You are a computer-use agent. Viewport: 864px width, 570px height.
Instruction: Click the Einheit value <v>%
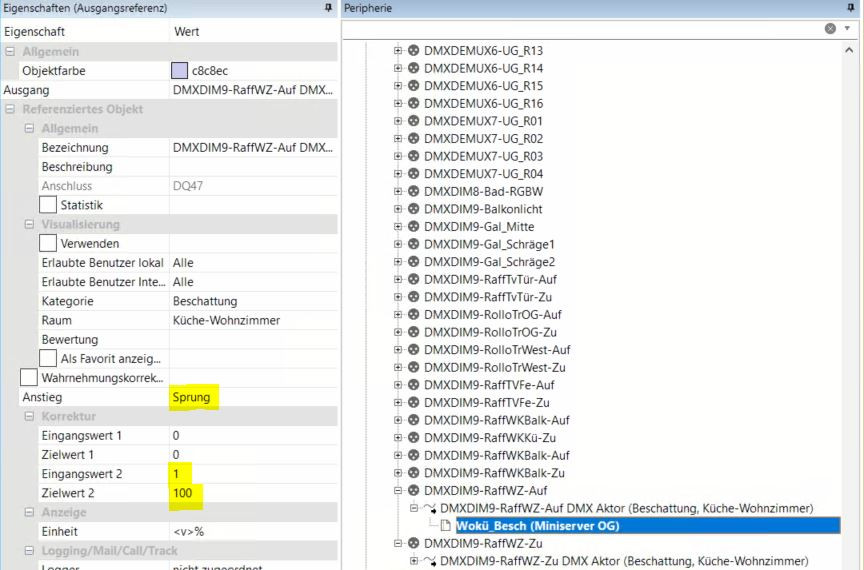tap(253, 531)
